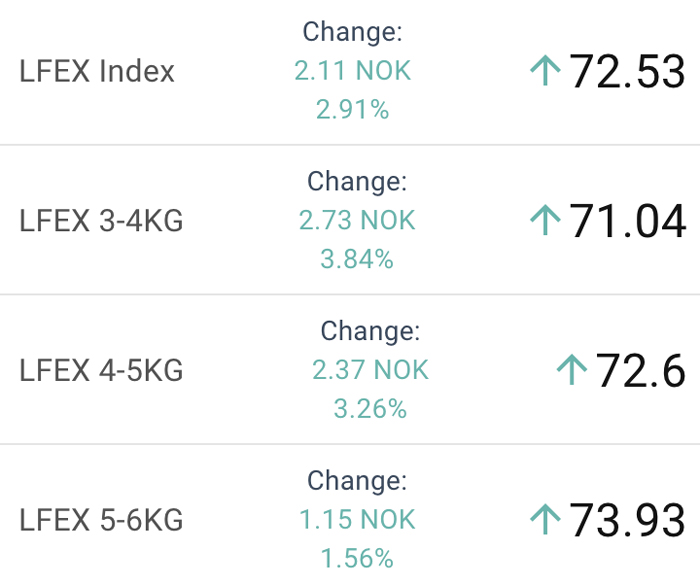Open the LFEX 3-4KG row label
Viewport: 700px width, 585px height.
tap(101, 221)
